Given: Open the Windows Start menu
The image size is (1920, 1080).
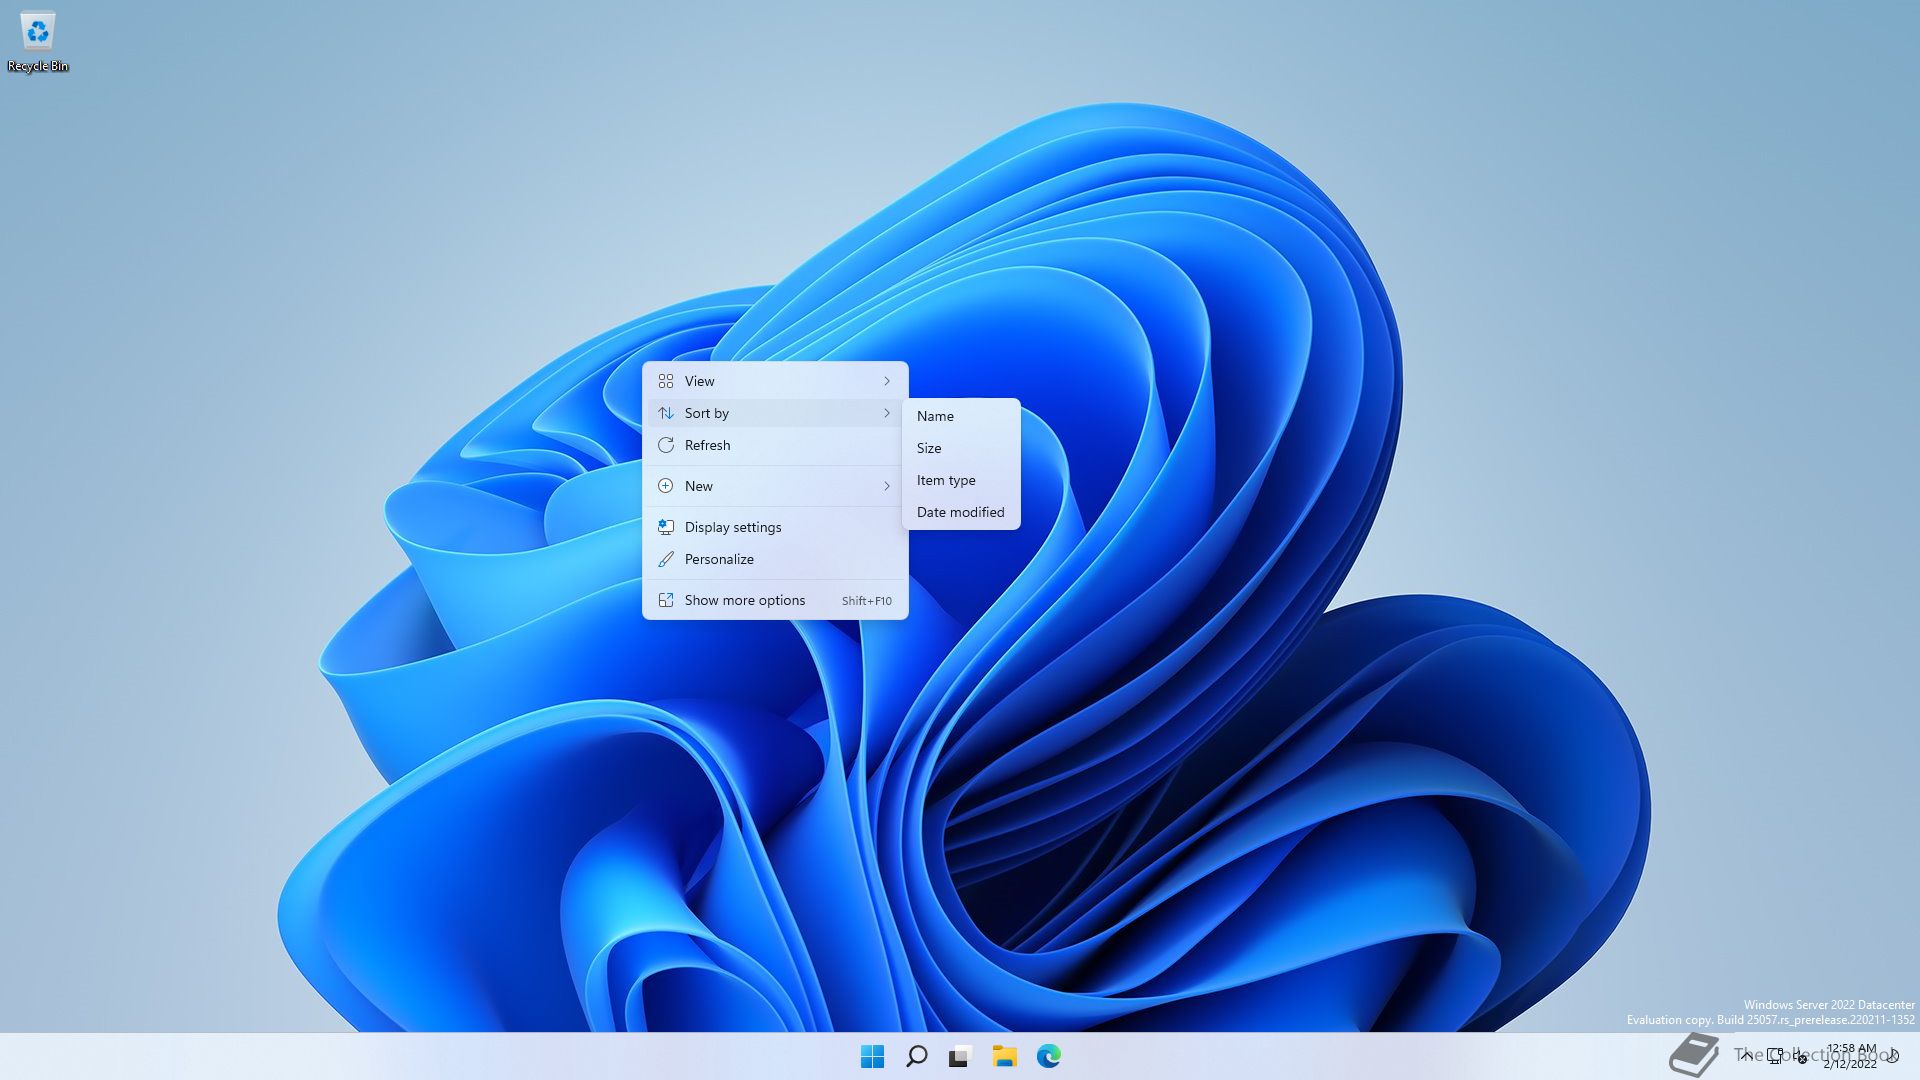Looking at the screenshot, I should (872, 1056).
